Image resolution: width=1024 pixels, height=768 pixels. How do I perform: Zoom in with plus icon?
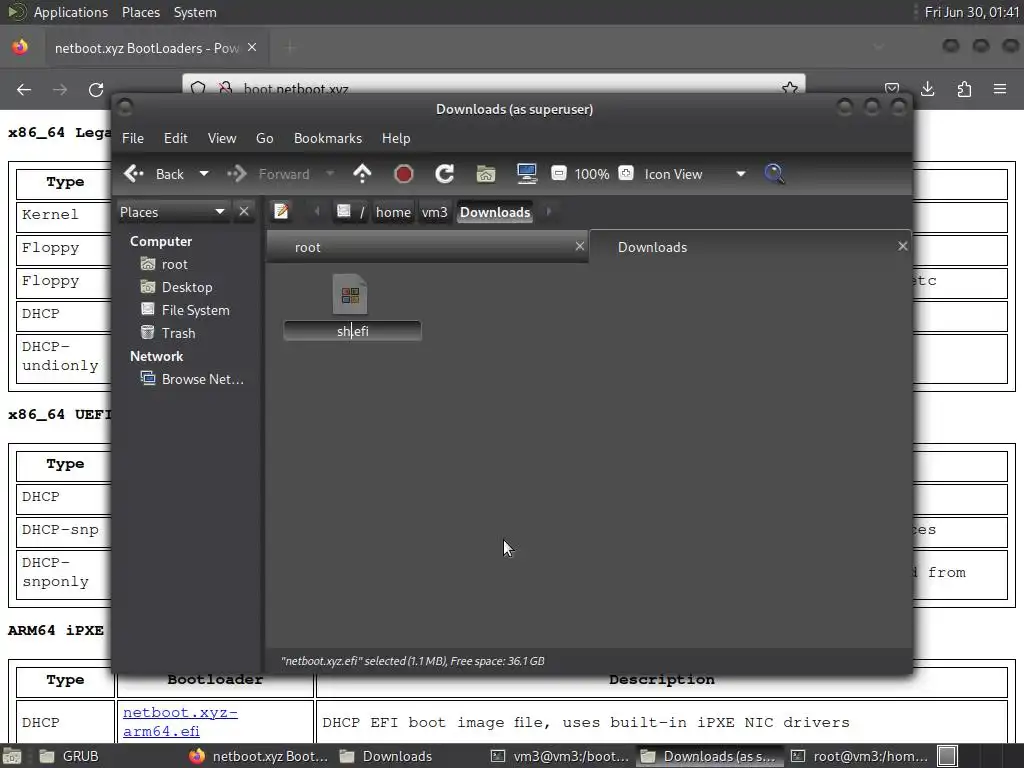point(626,173)
